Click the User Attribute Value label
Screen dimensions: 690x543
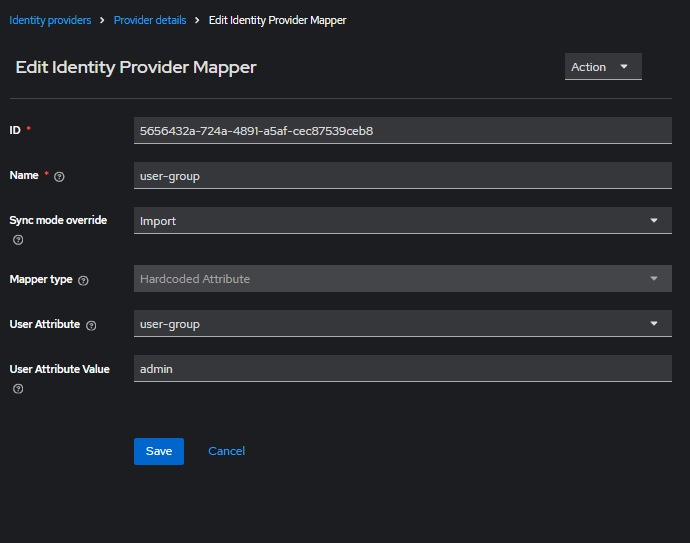pos(59,369)
